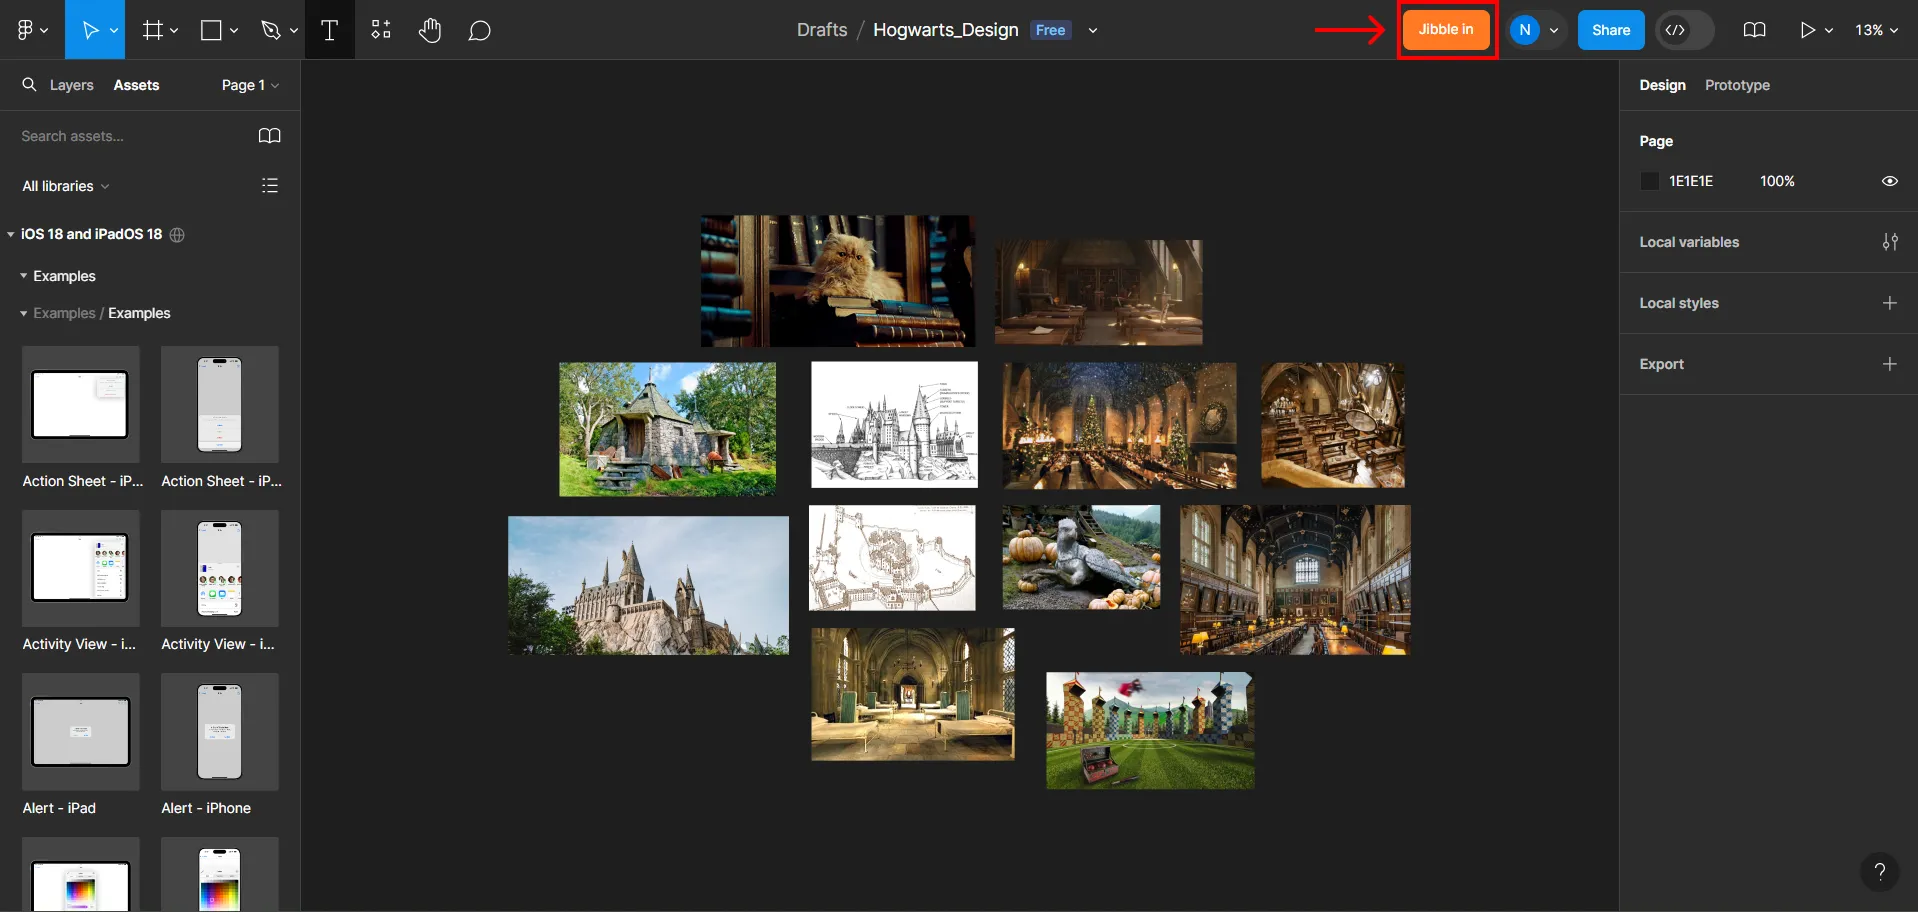Select the Hand tool

pyautogui.click(x=430, y=30)
